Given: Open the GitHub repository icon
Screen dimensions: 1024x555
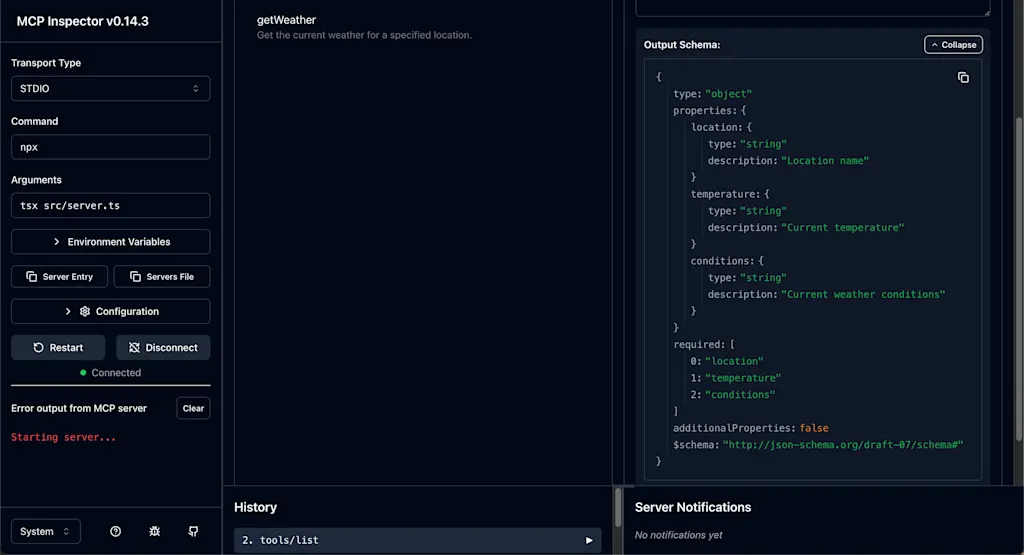Looking at the screenshot, I should pos(193,531).
